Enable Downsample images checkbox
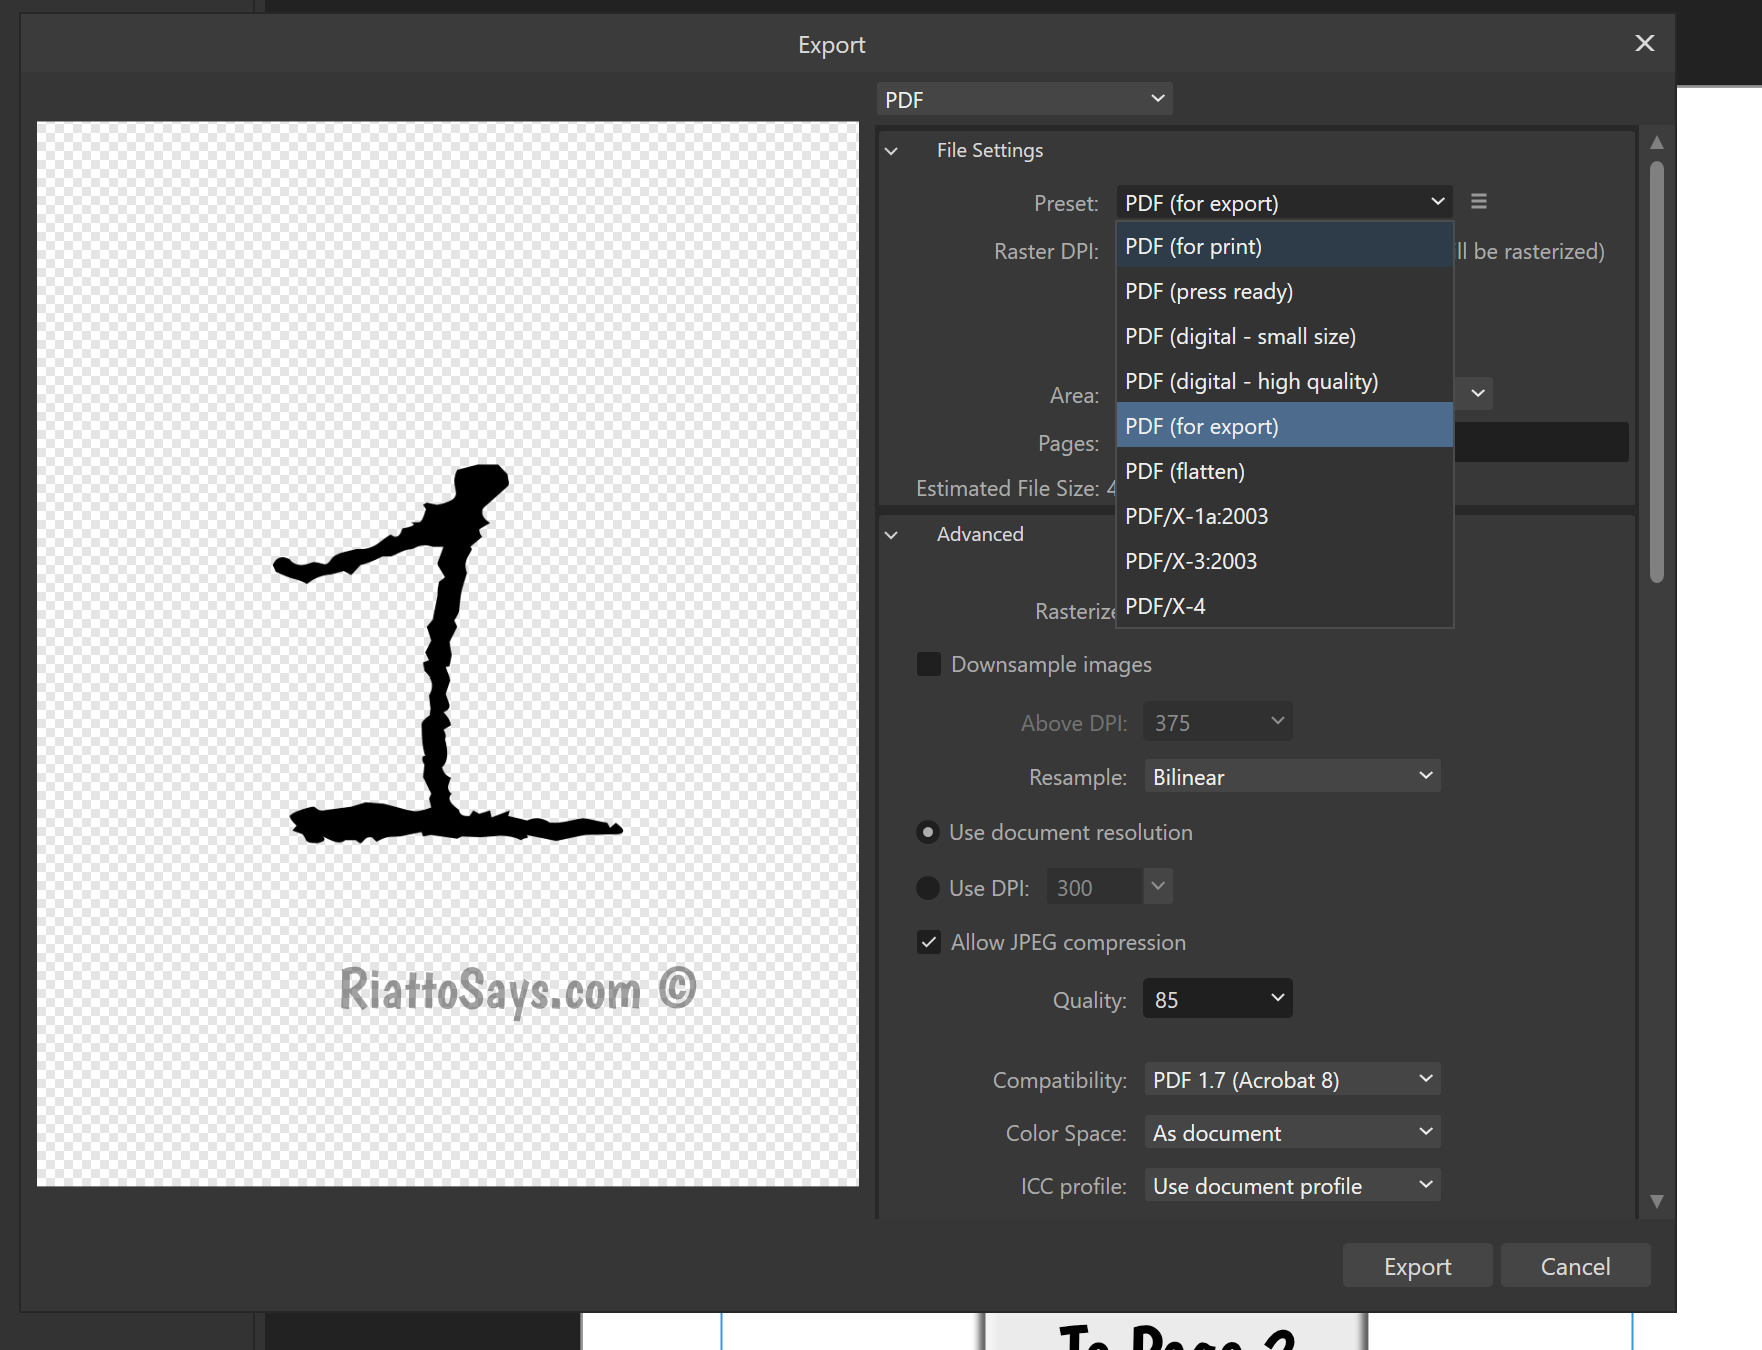This screenshot has width=1762, height=1350. coord(929,664)
